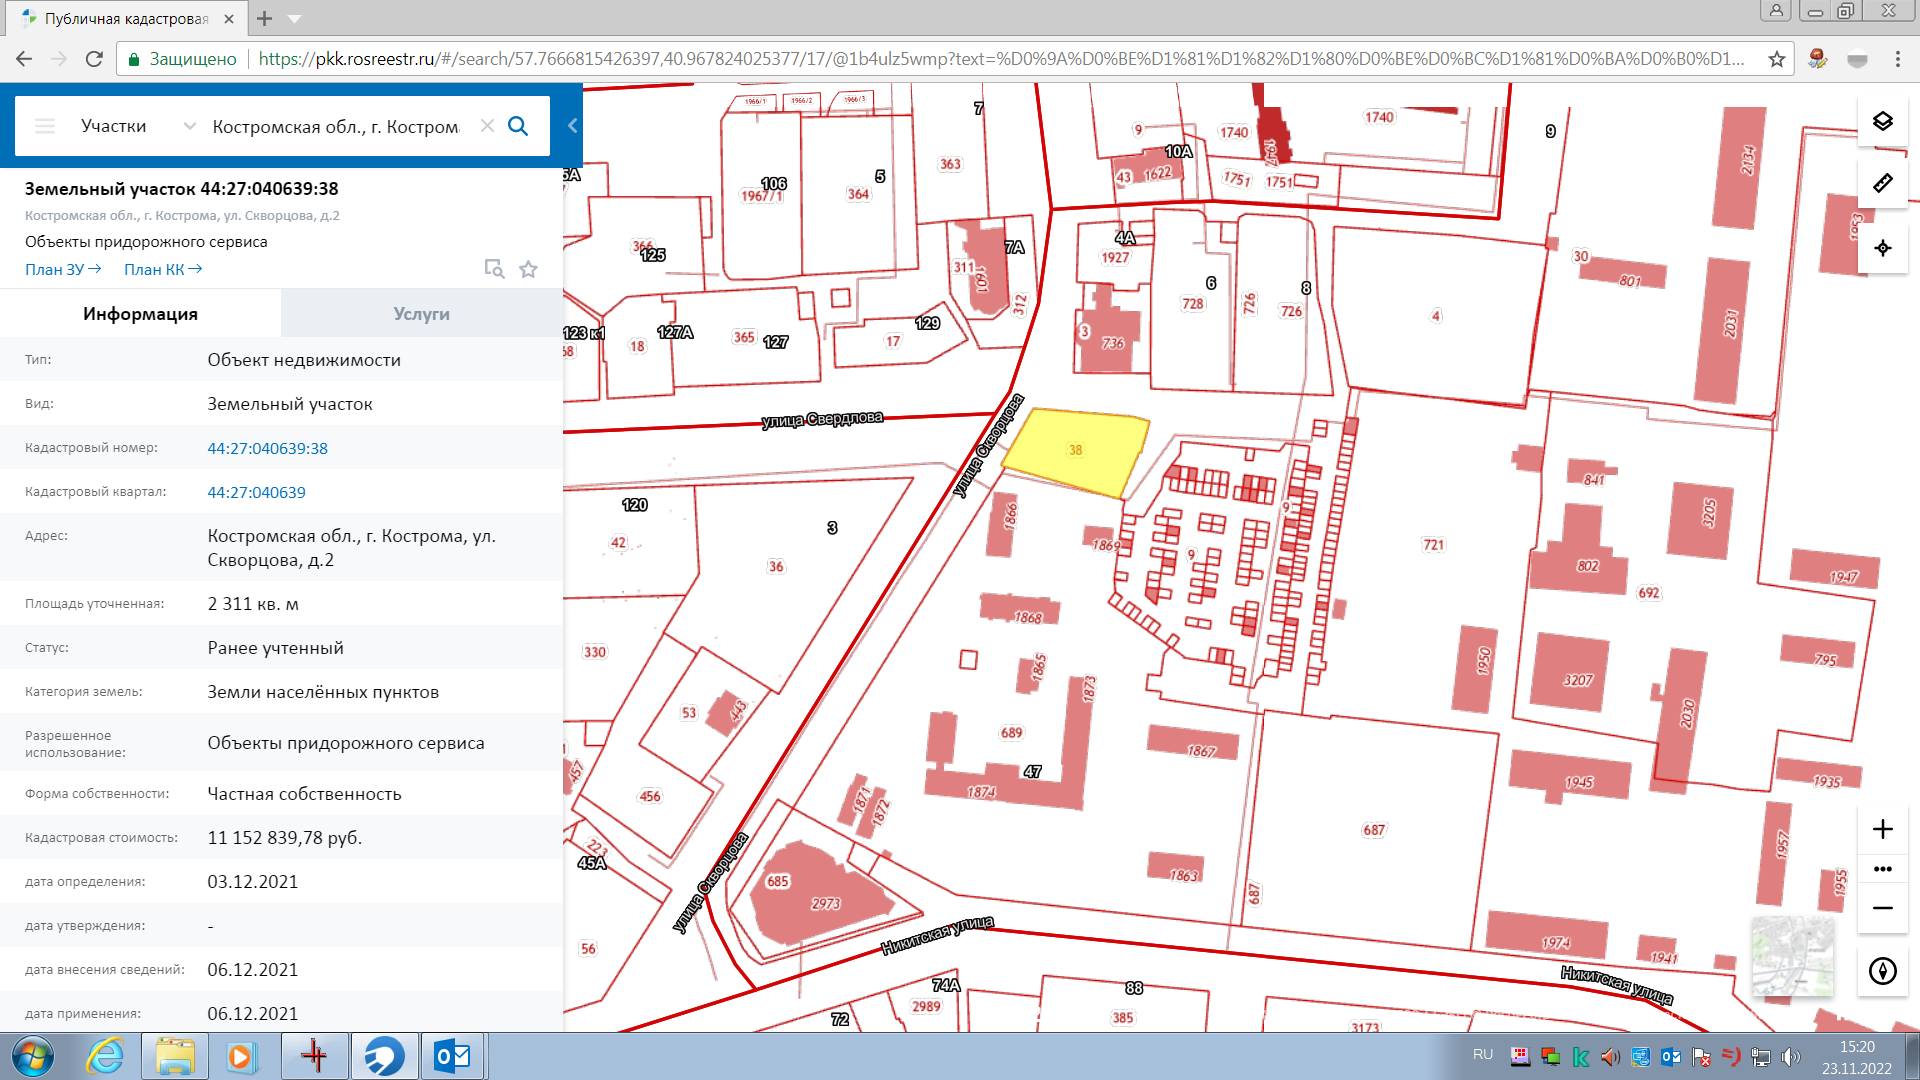The height and width of the screenshot is (1080, 1920).
Task: Open the Windows Start menu
Action: [x=33, y=1056]
